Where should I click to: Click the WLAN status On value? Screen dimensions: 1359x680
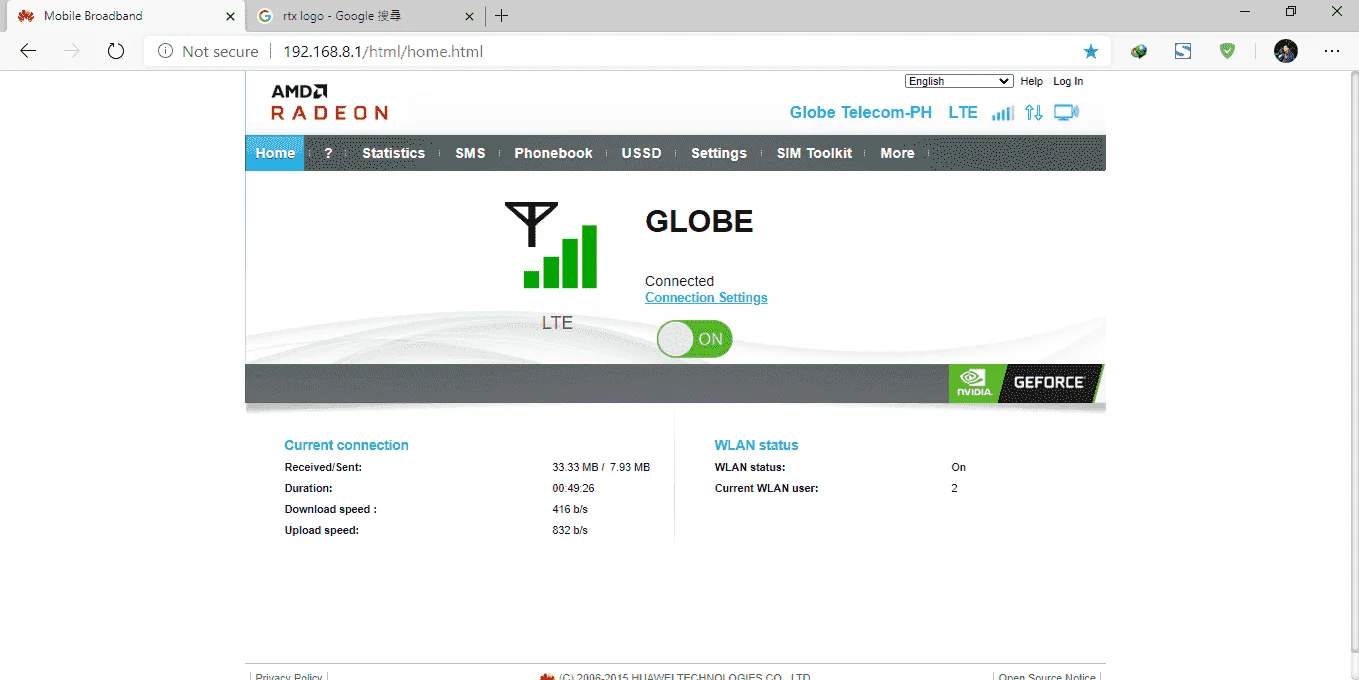pos(959,467)
